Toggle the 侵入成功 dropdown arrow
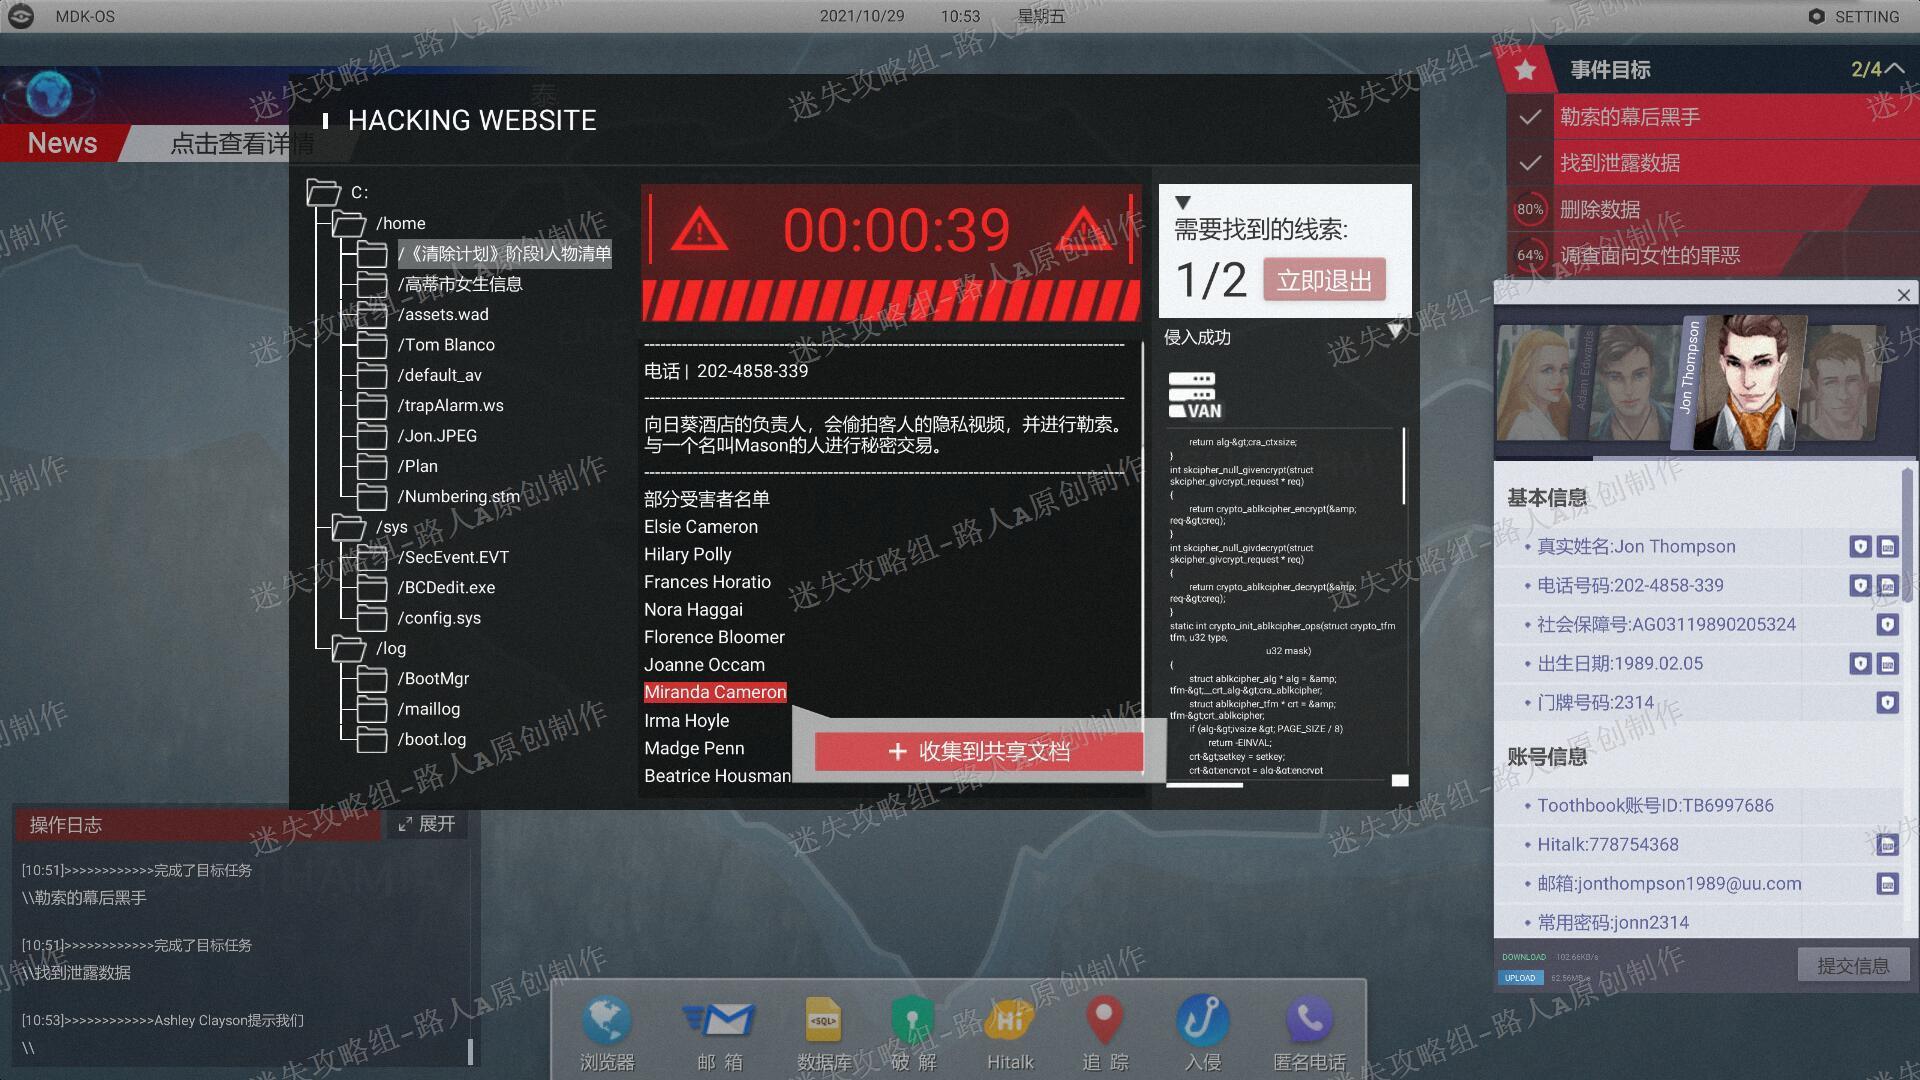Screen dimensions: 1920x1080 (x=1396, y=331)
